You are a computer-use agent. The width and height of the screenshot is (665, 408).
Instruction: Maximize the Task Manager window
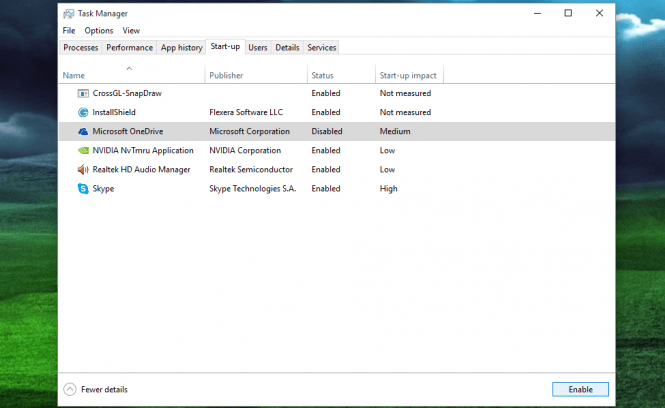coord(568,13)
